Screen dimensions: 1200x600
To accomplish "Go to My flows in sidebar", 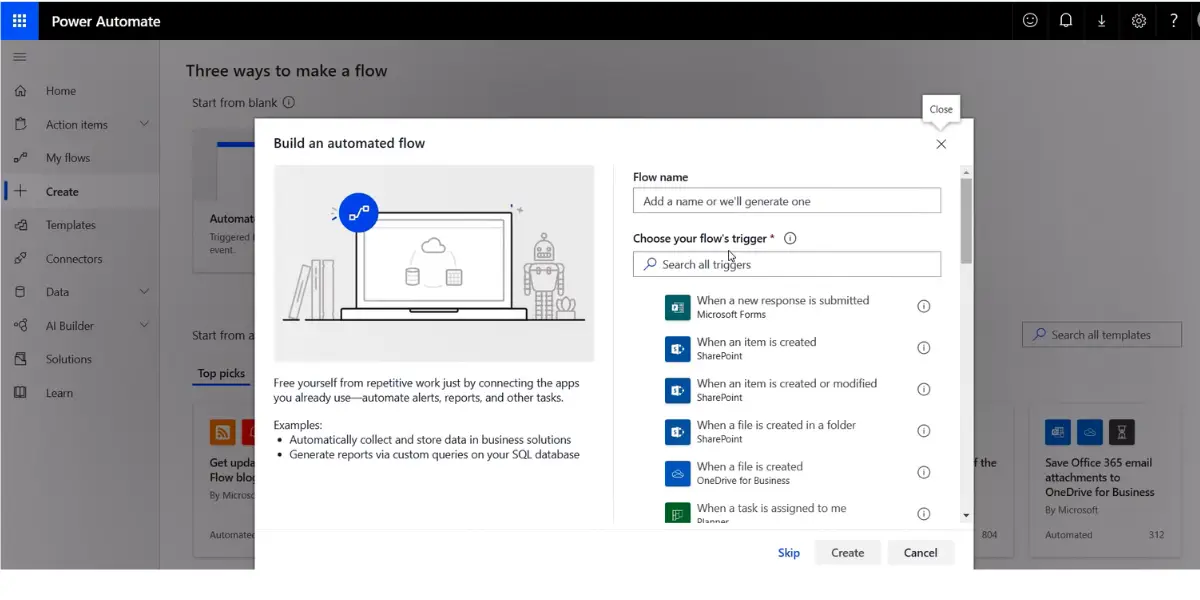I will click(67, 158).
